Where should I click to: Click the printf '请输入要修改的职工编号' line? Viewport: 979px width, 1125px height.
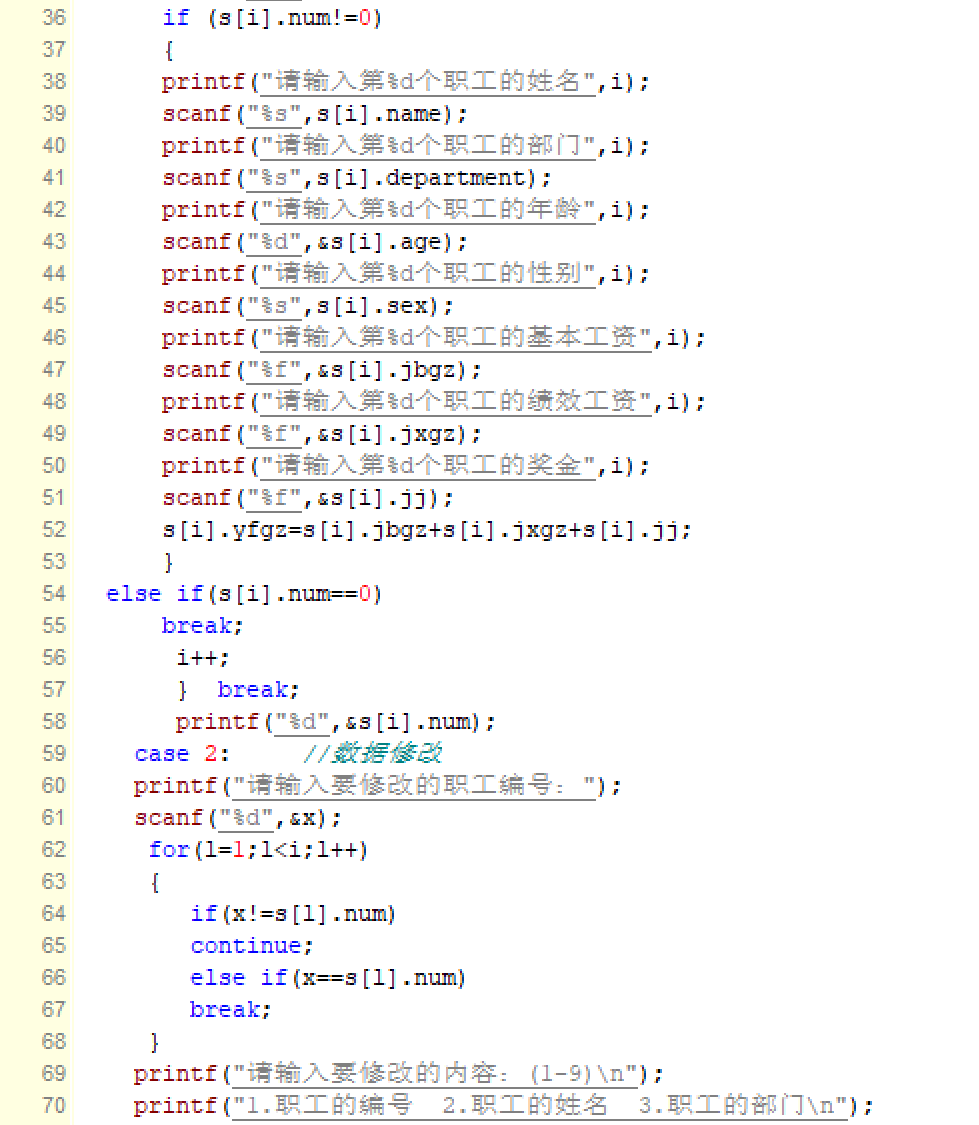(377, 786)
